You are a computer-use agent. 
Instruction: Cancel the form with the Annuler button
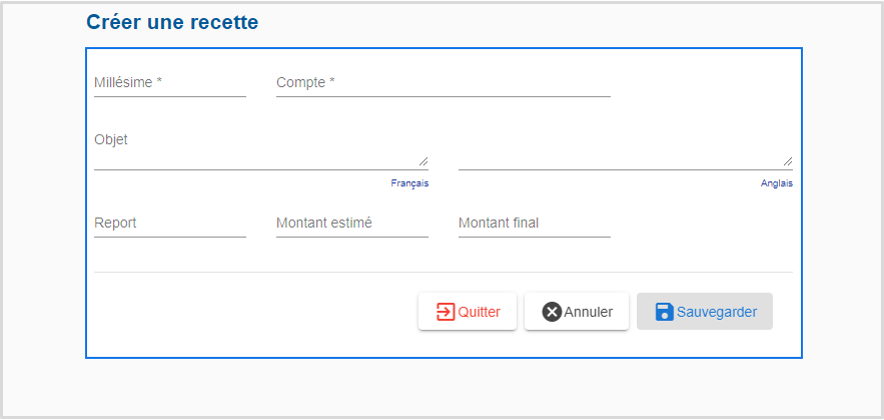tap(576, 312)
